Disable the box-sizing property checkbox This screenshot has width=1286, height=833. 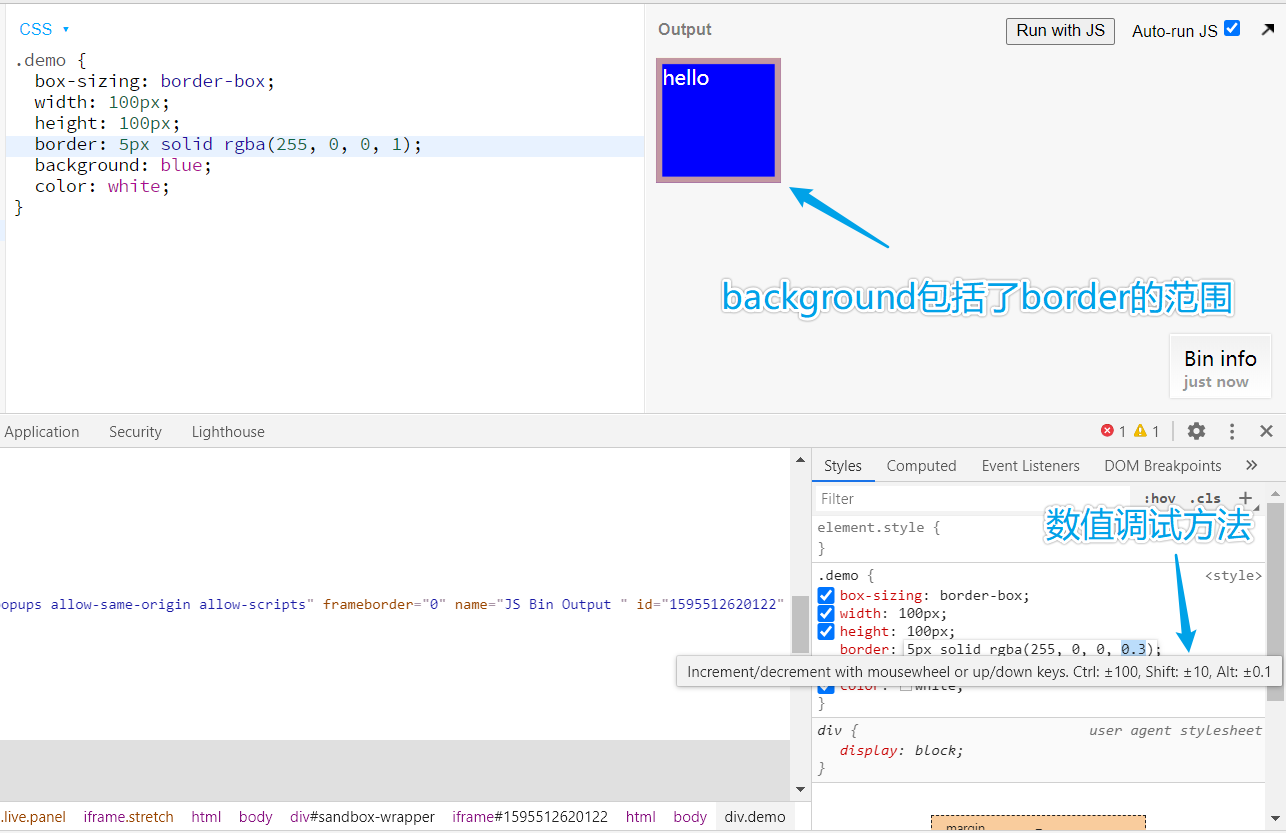826,595
